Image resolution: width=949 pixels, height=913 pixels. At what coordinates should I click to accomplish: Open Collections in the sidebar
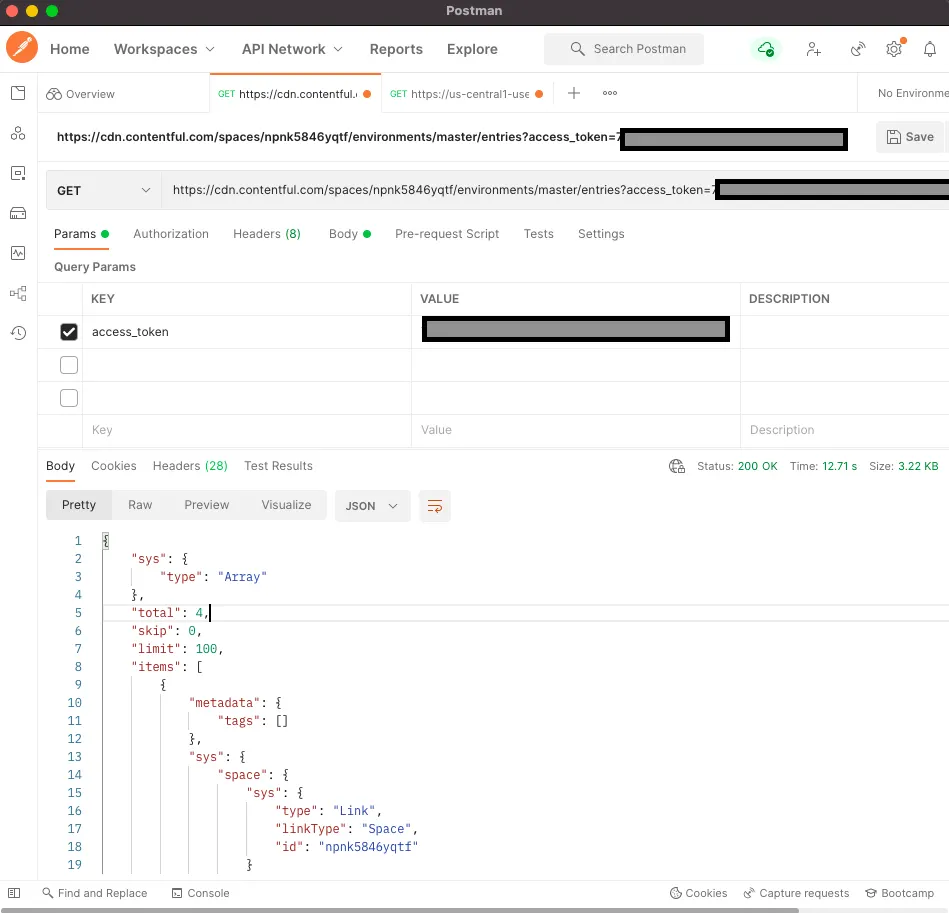18,93
